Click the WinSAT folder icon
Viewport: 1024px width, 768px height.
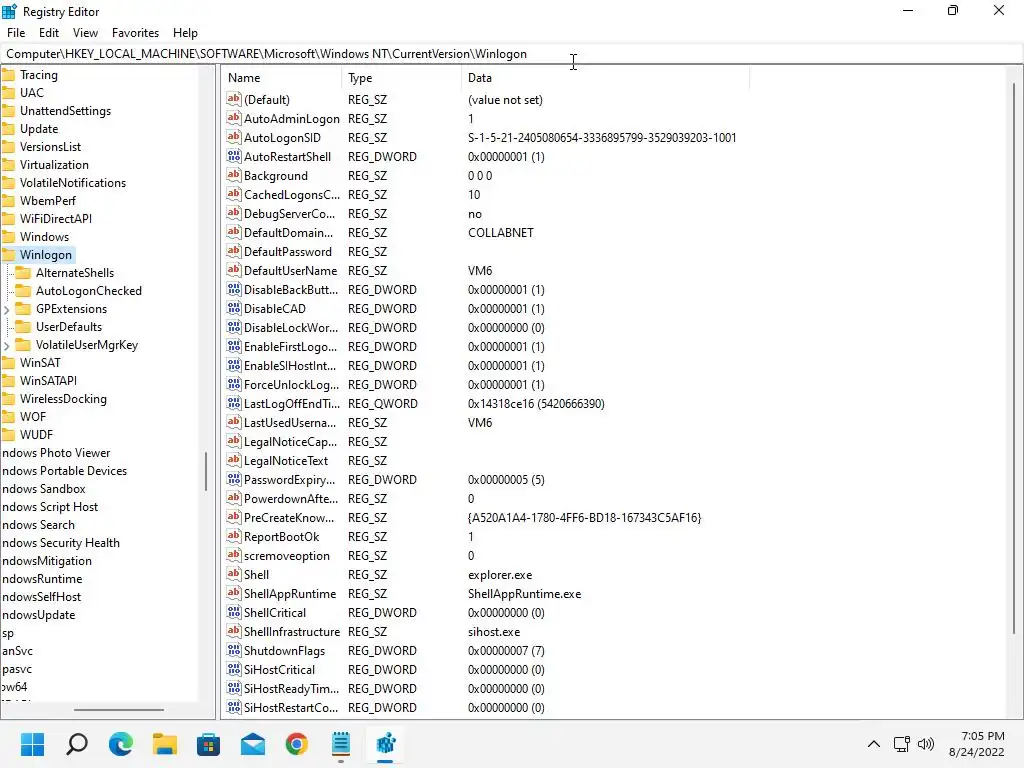[x=8, y=362]
